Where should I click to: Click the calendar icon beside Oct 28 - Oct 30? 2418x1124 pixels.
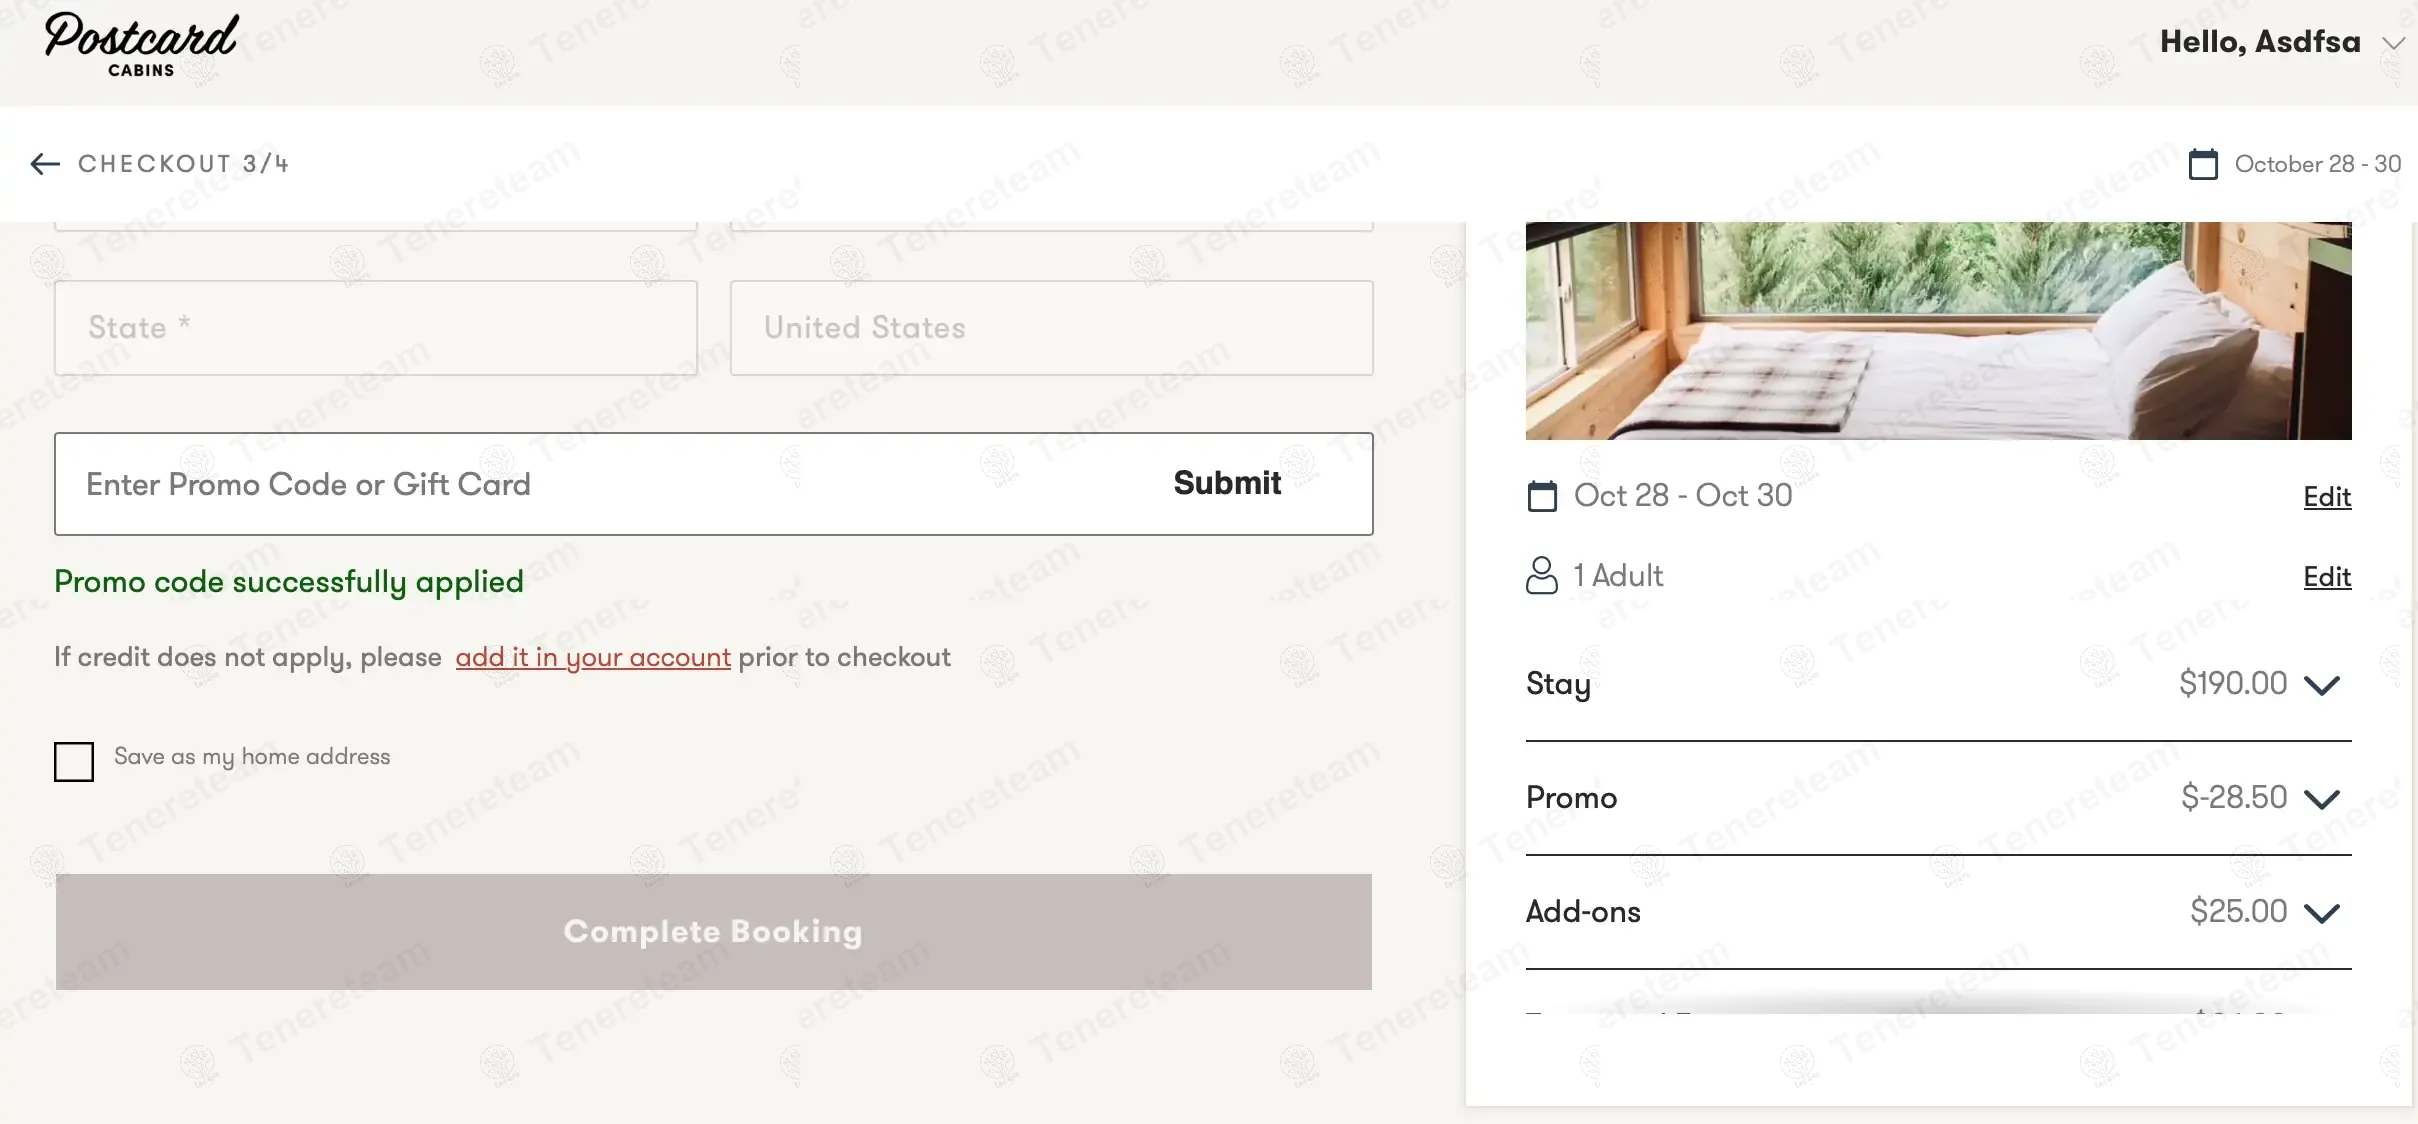[1542, 496]
